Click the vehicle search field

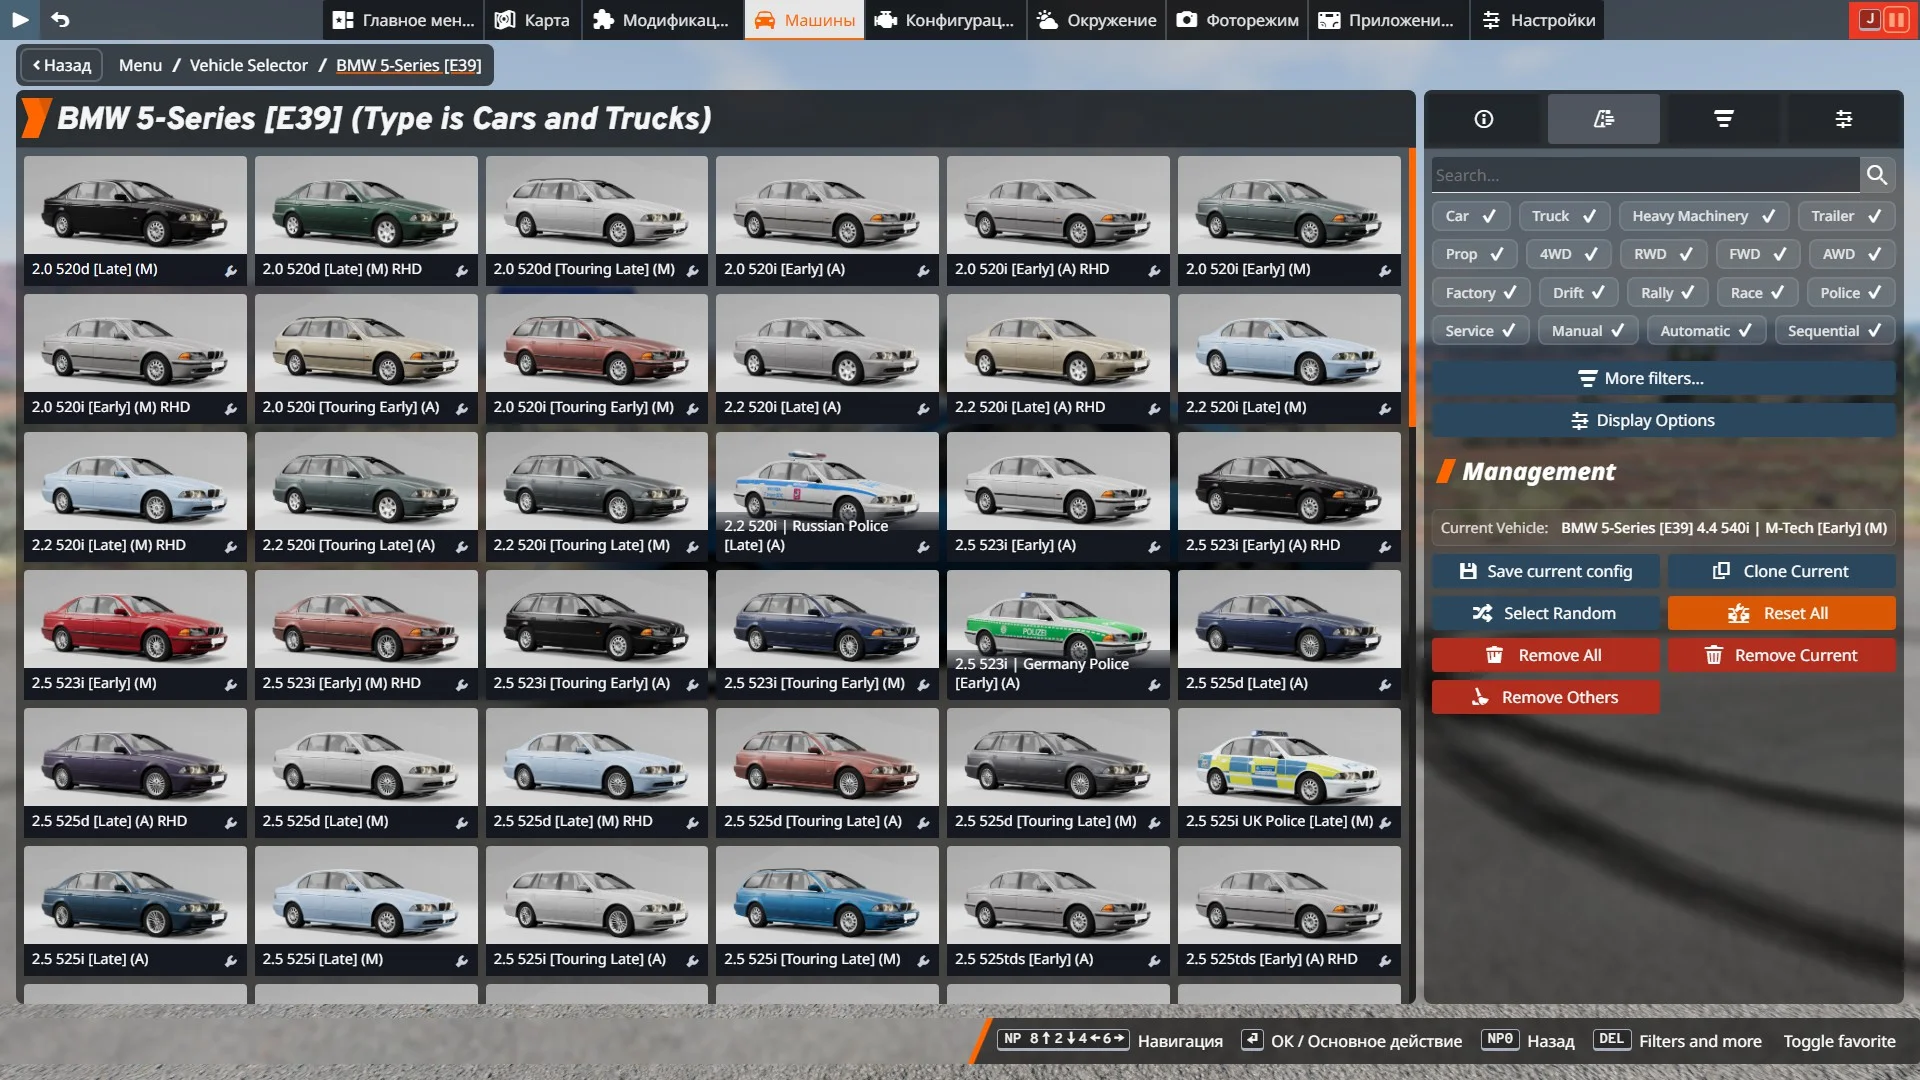pos(1645,175)
